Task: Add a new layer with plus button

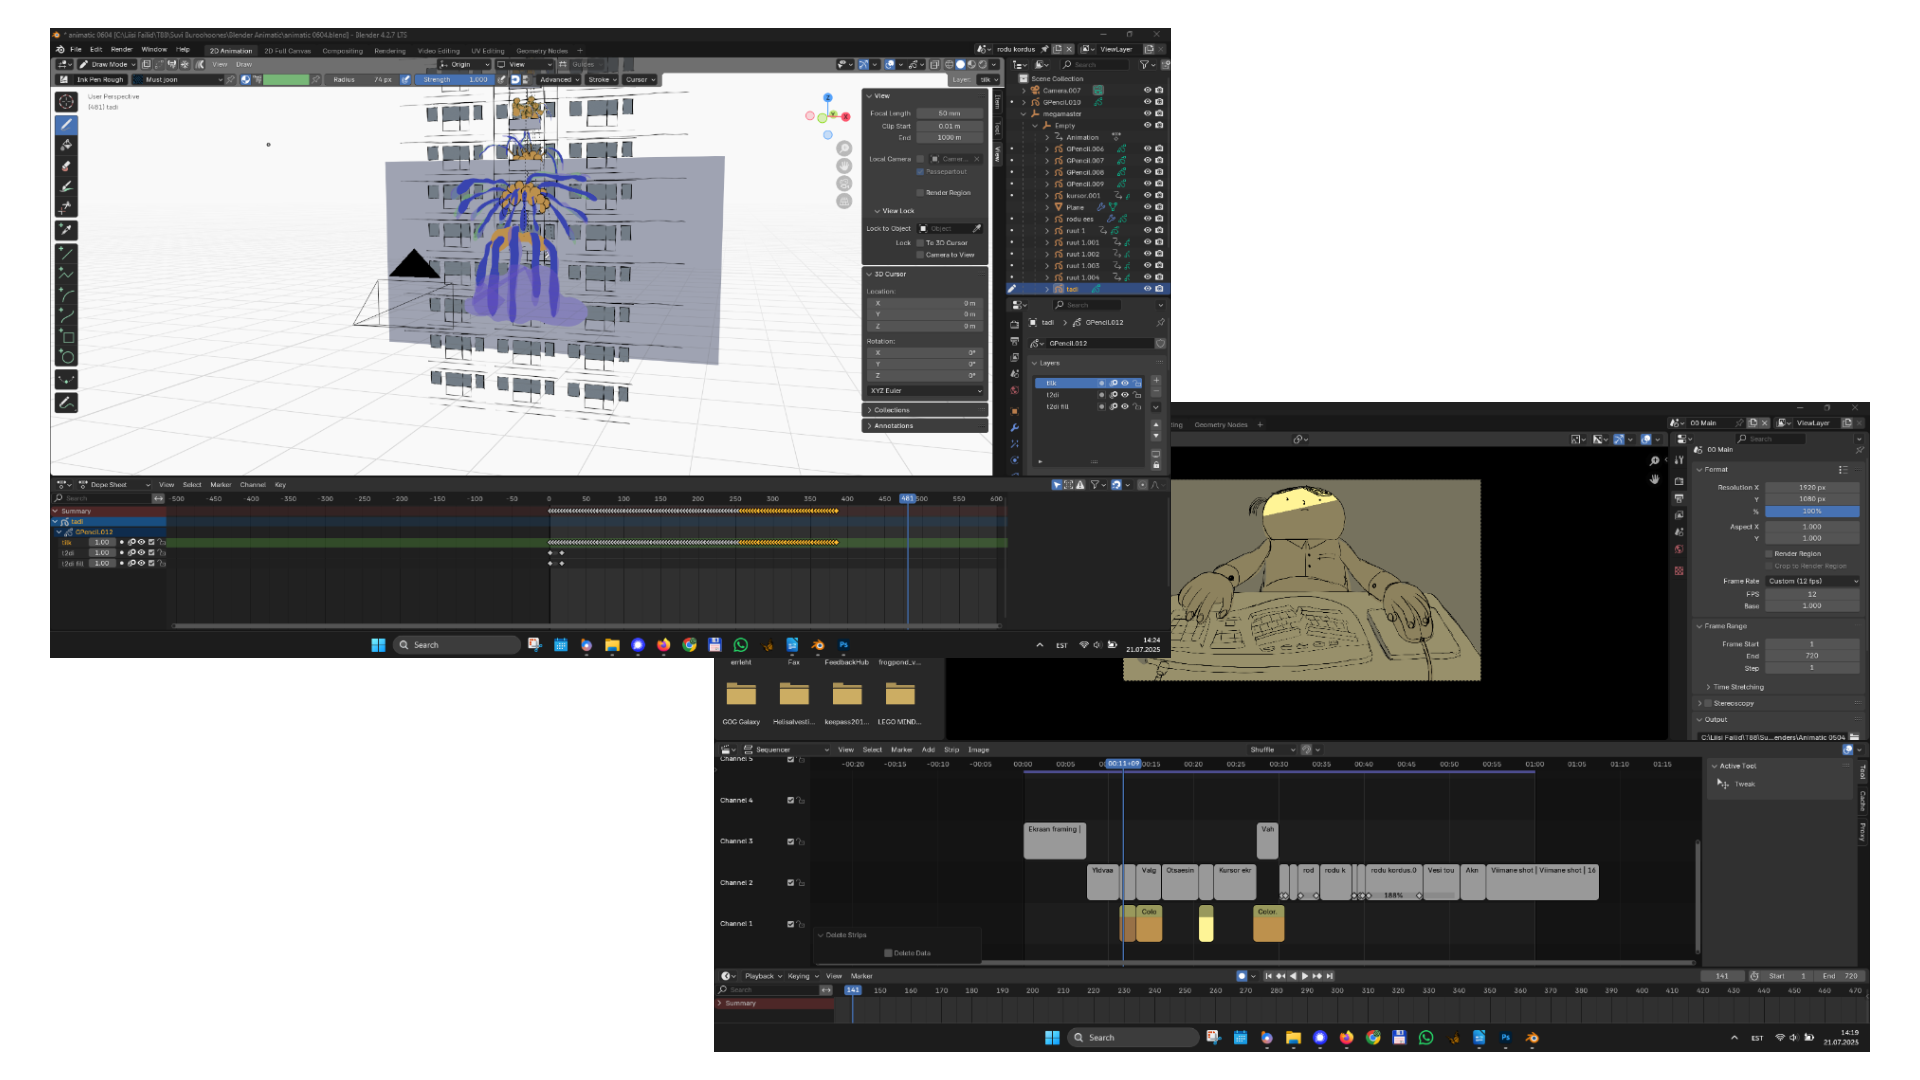Action: (x=1156, y=381)
